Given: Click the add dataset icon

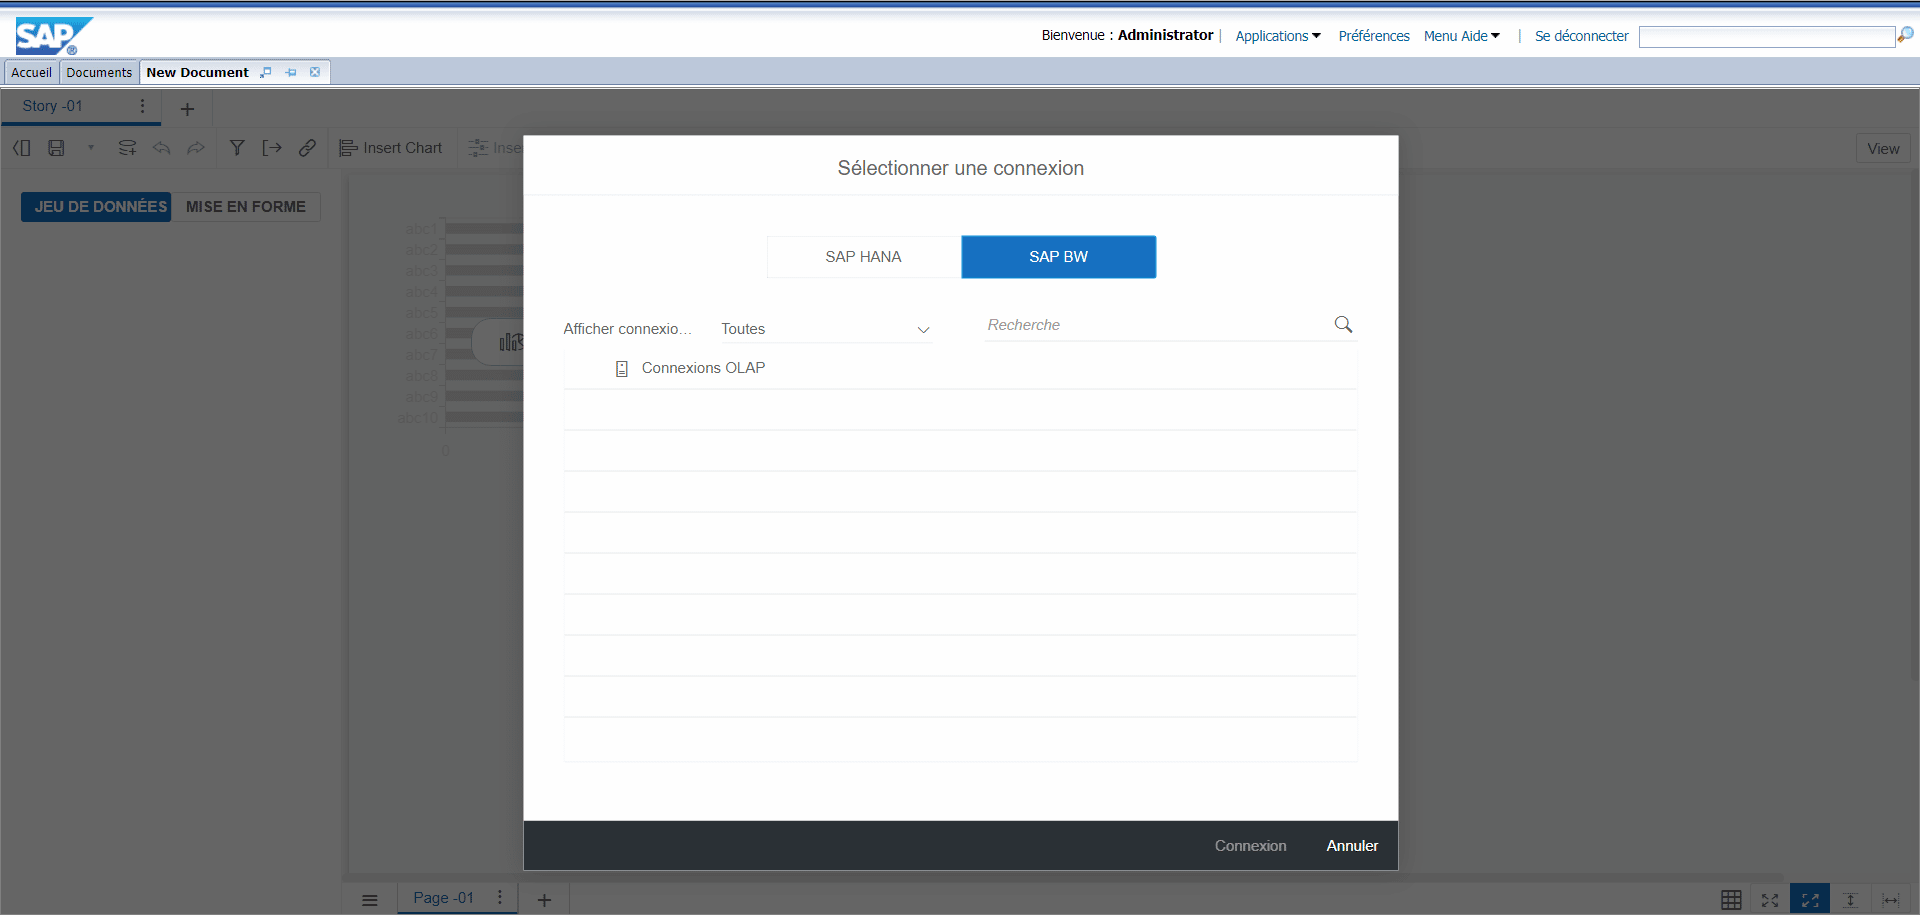Looking at the screenshot, I should click(127, 148).
